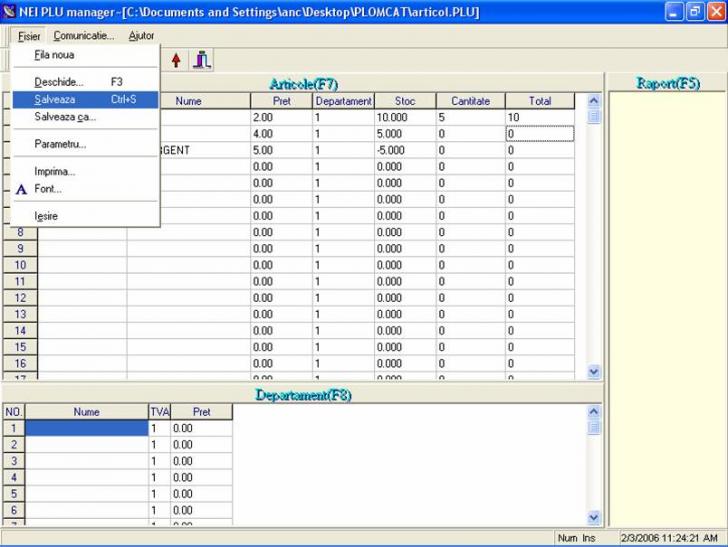728x547 pixels.
Task: Click the Total cell in the second article row
Action: tap(539, 134)
